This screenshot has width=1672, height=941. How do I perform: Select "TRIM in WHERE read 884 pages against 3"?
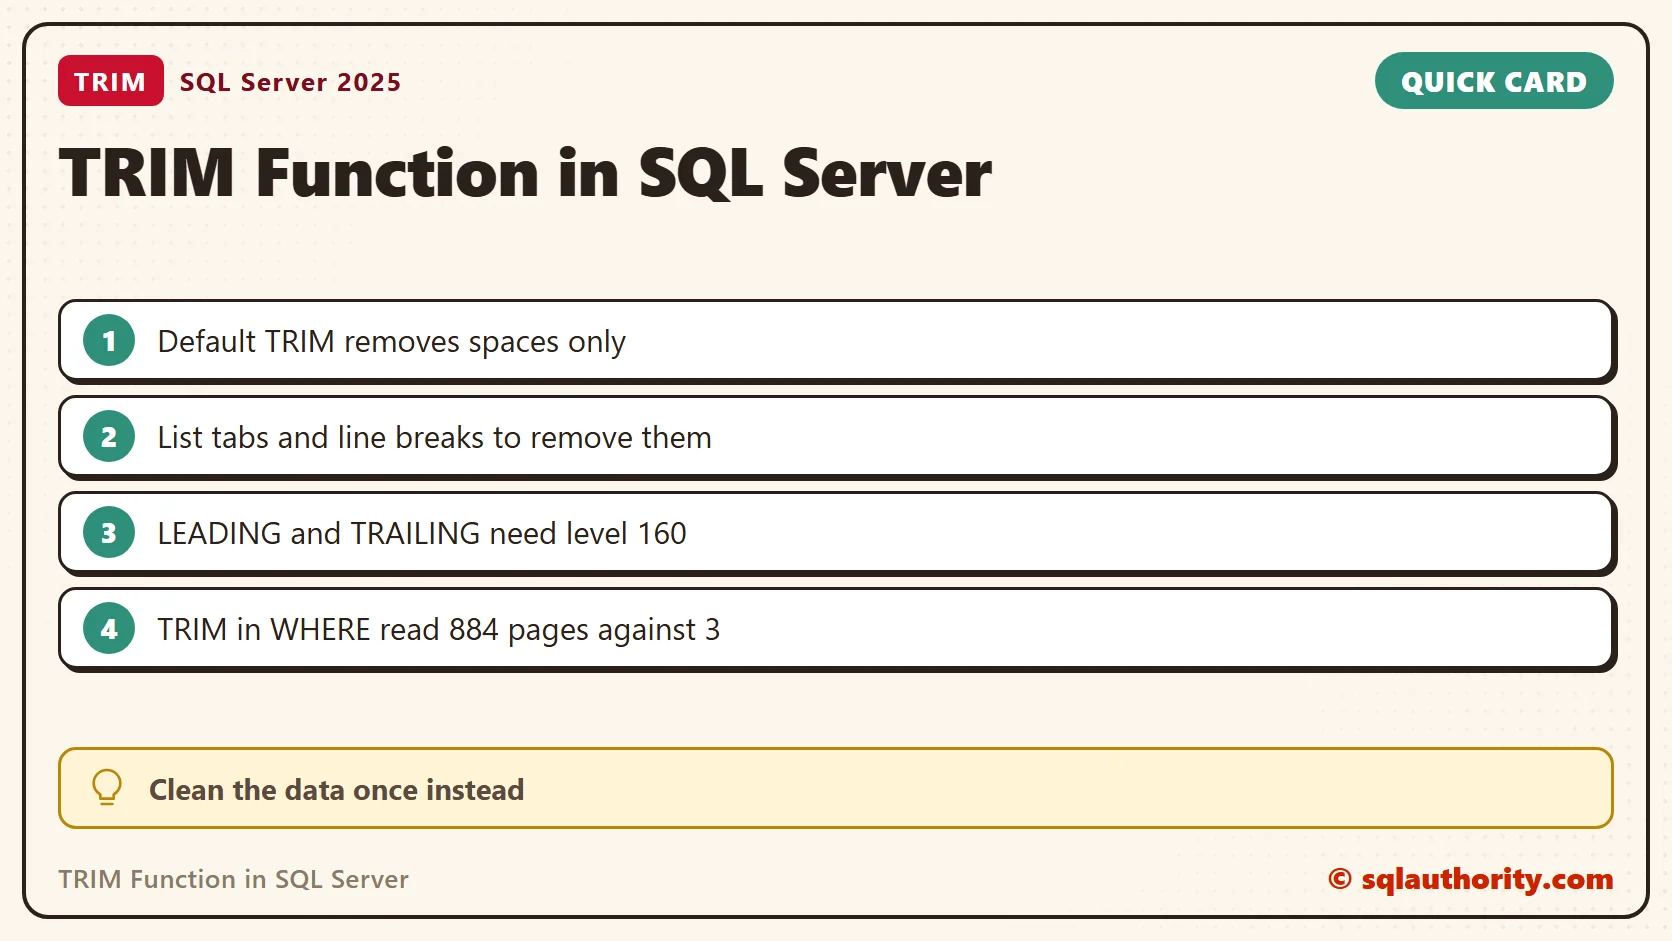coord(438,630)
